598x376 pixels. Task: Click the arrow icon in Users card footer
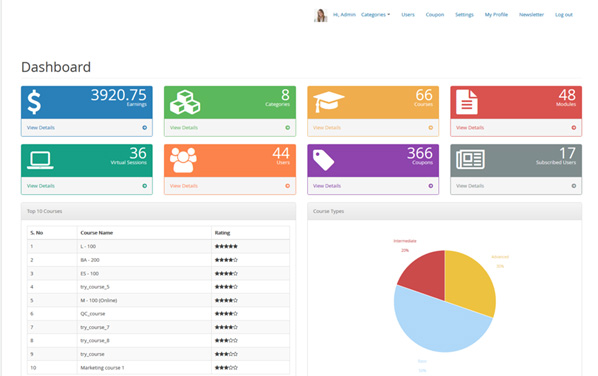[x=288, y=186]
